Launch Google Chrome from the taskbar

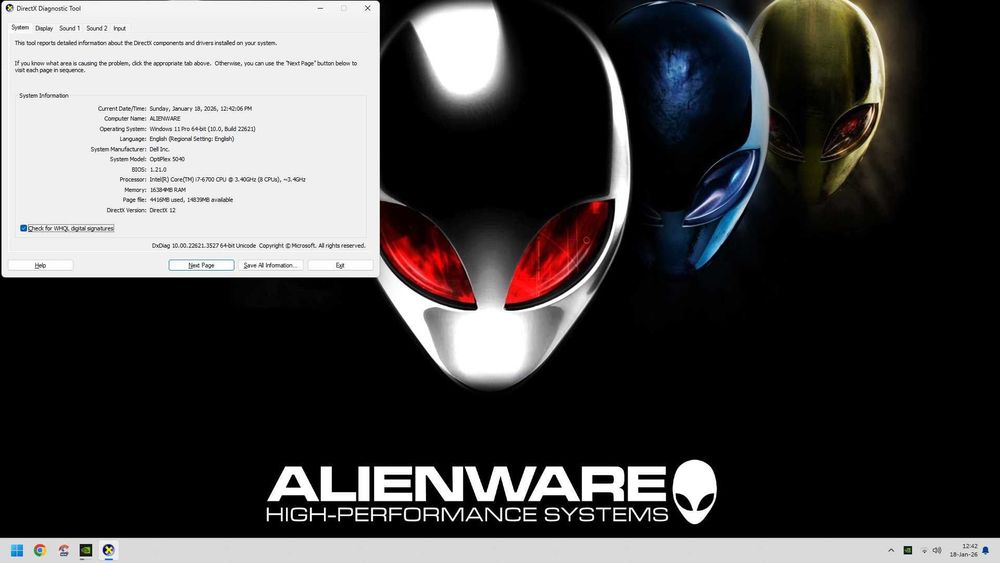coord(40,550)
